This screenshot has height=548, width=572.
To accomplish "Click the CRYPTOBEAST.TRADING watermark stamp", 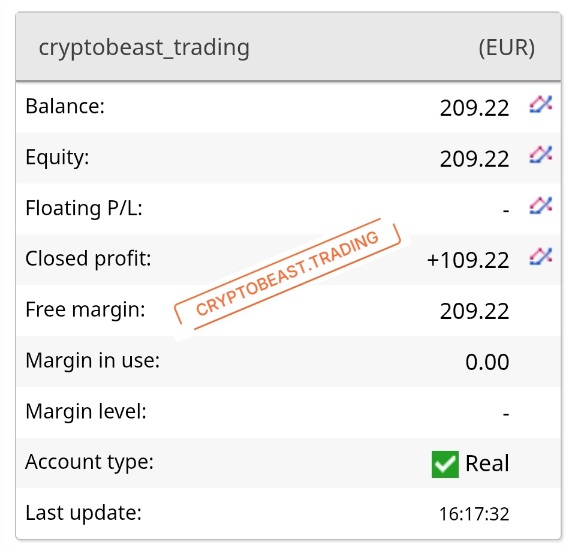I will 288,274.
